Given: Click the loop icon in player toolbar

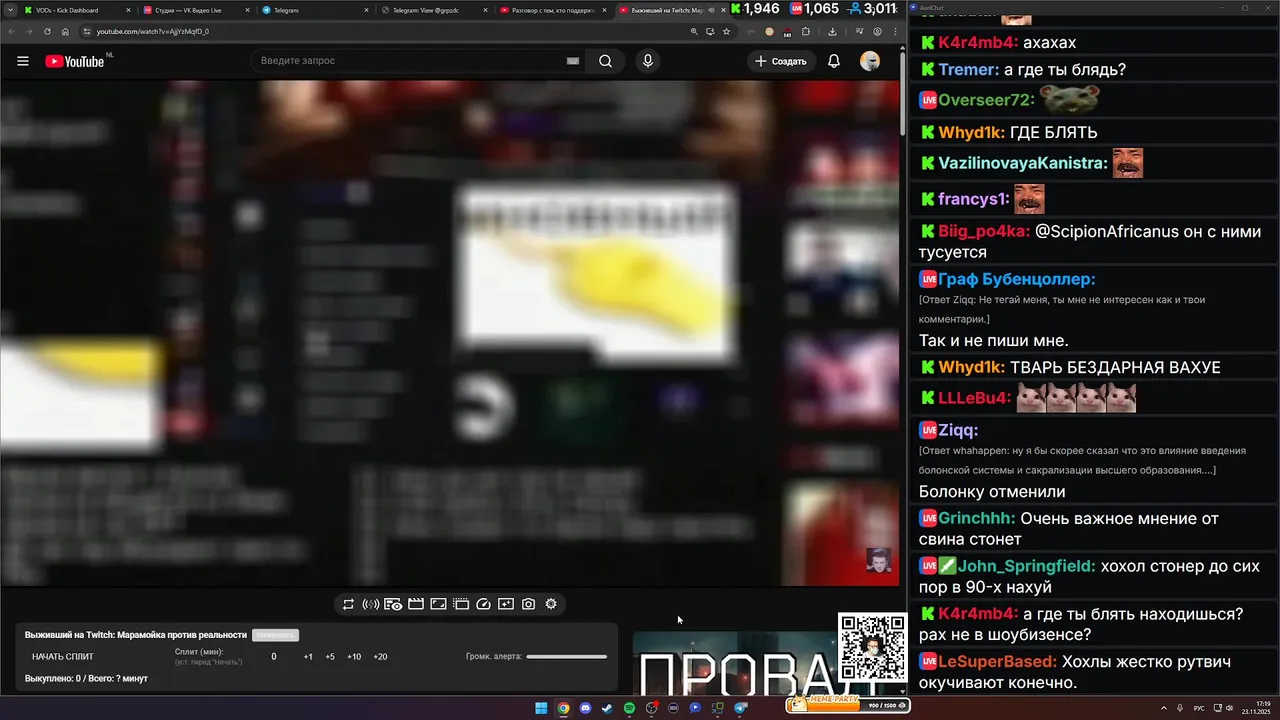Looking at the screenshot, I should (348, 604).
